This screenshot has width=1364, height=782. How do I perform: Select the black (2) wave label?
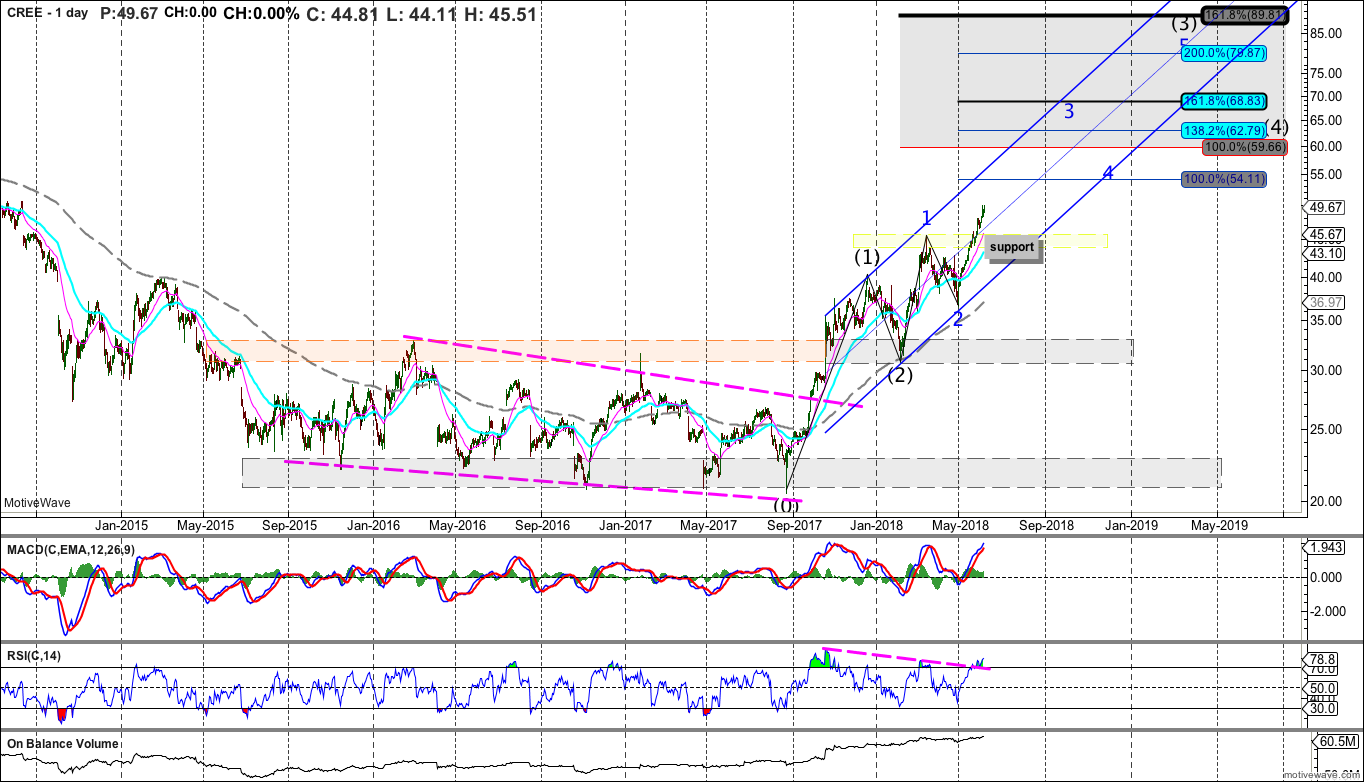(901, 376)
